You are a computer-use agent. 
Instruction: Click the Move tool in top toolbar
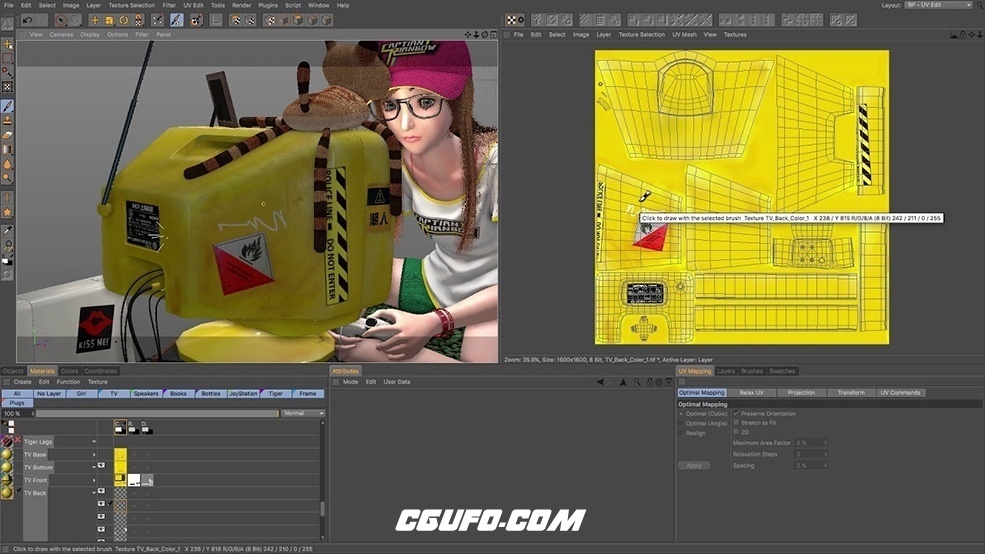94,19
